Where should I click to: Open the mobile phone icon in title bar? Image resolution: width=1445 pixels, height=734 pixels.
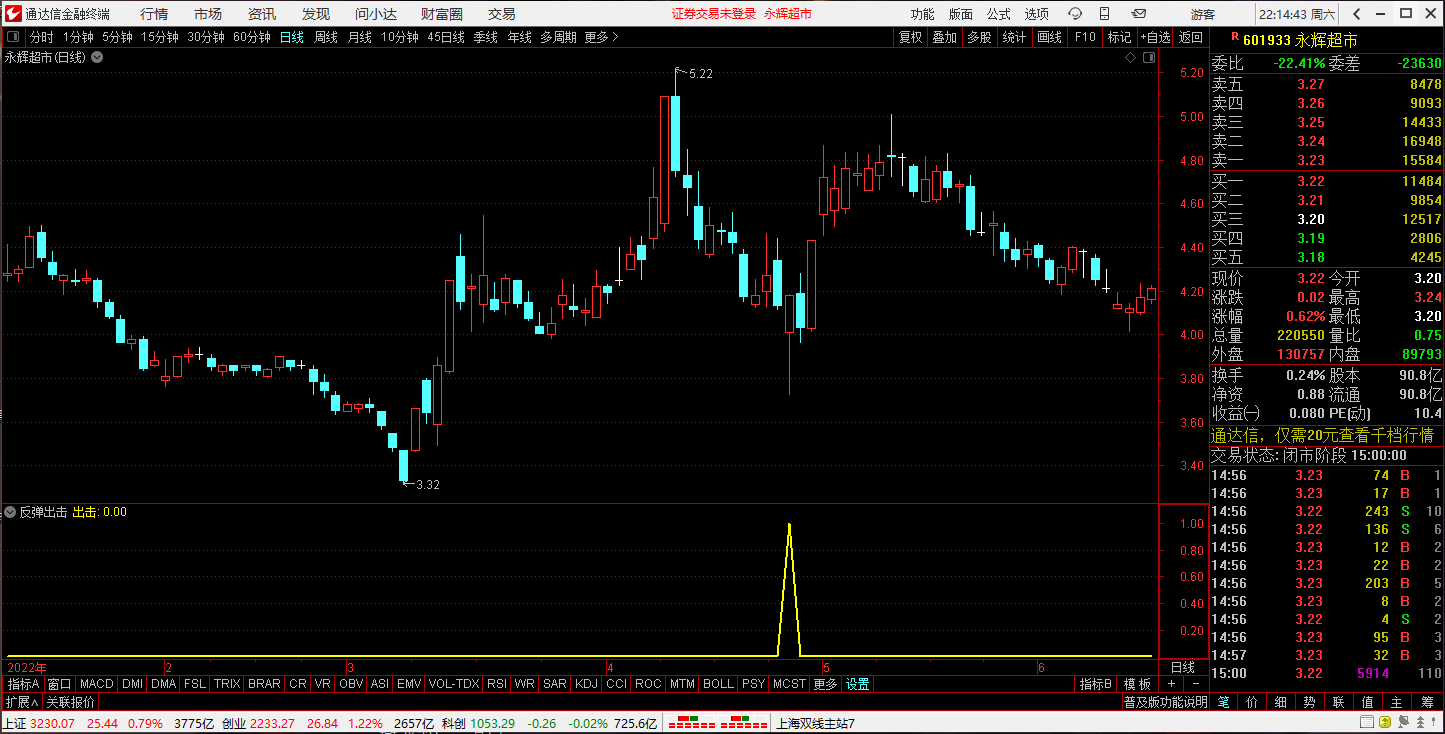[1104, 14]
